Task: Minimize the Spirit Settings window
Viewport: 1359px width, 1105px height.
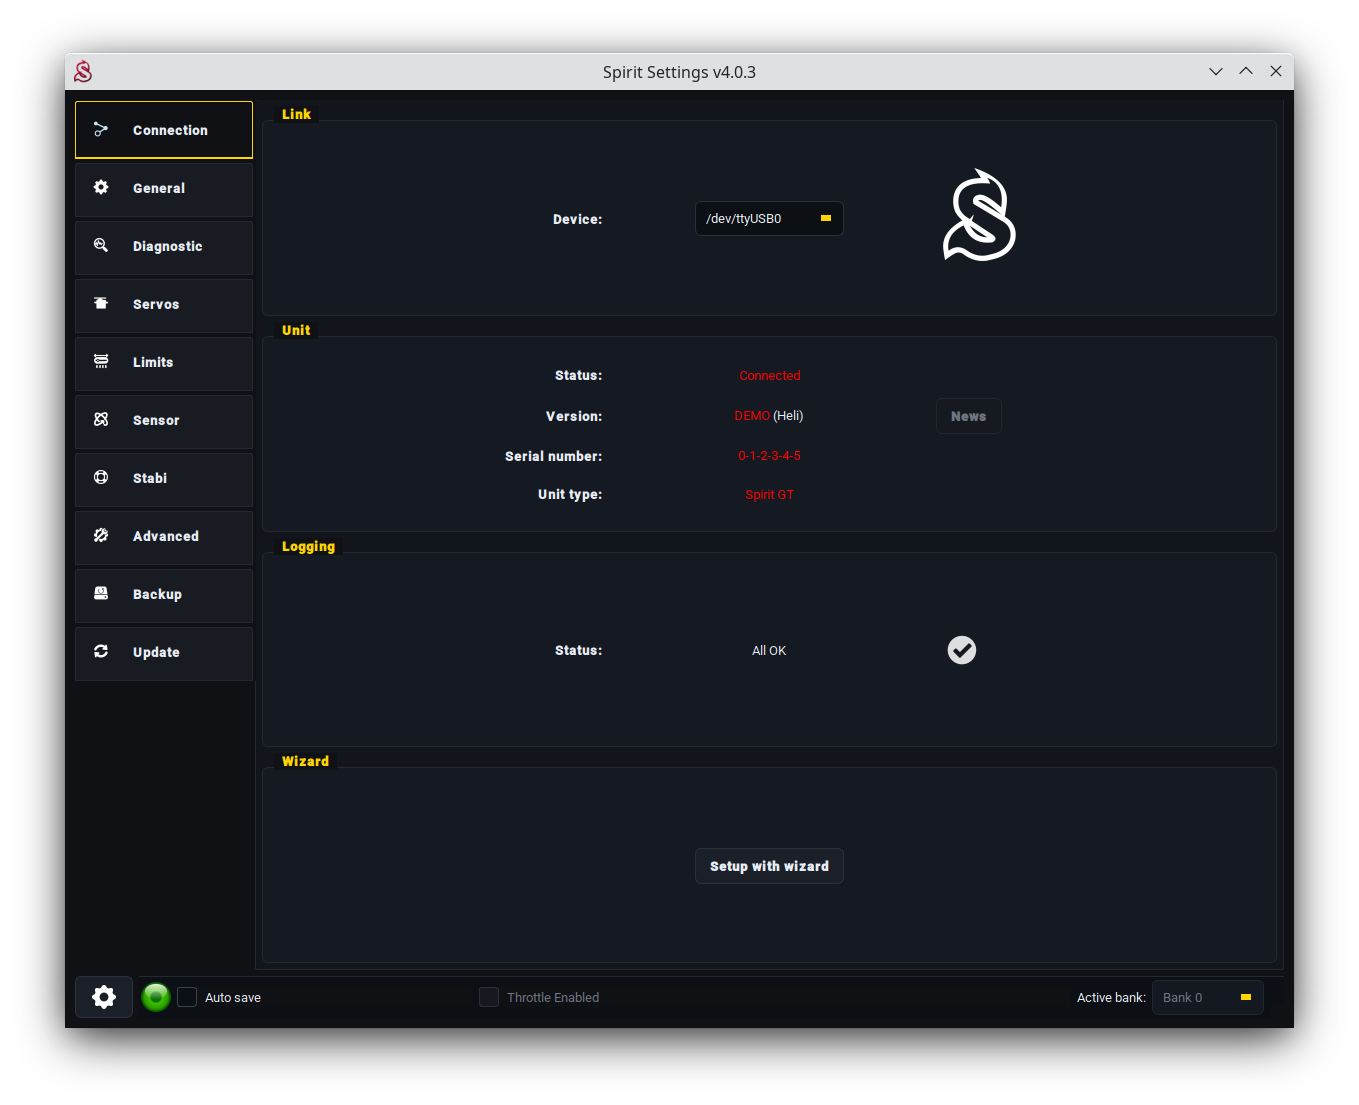Action: click(1216, 71)
